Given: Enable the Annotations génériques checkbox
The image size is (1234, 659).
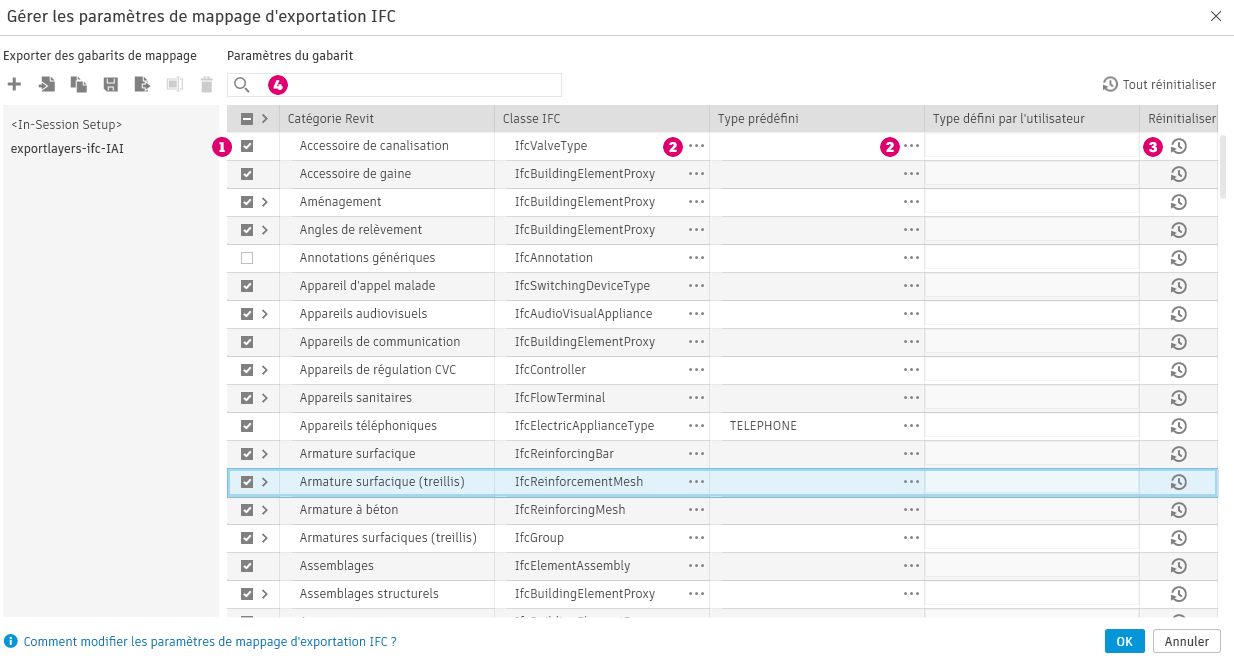Looking at the screenshot, I should (x=247, y=258).
